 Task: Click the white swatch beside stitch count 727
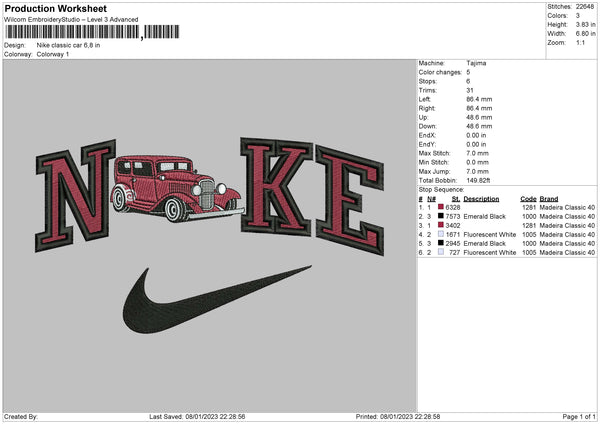441,252
